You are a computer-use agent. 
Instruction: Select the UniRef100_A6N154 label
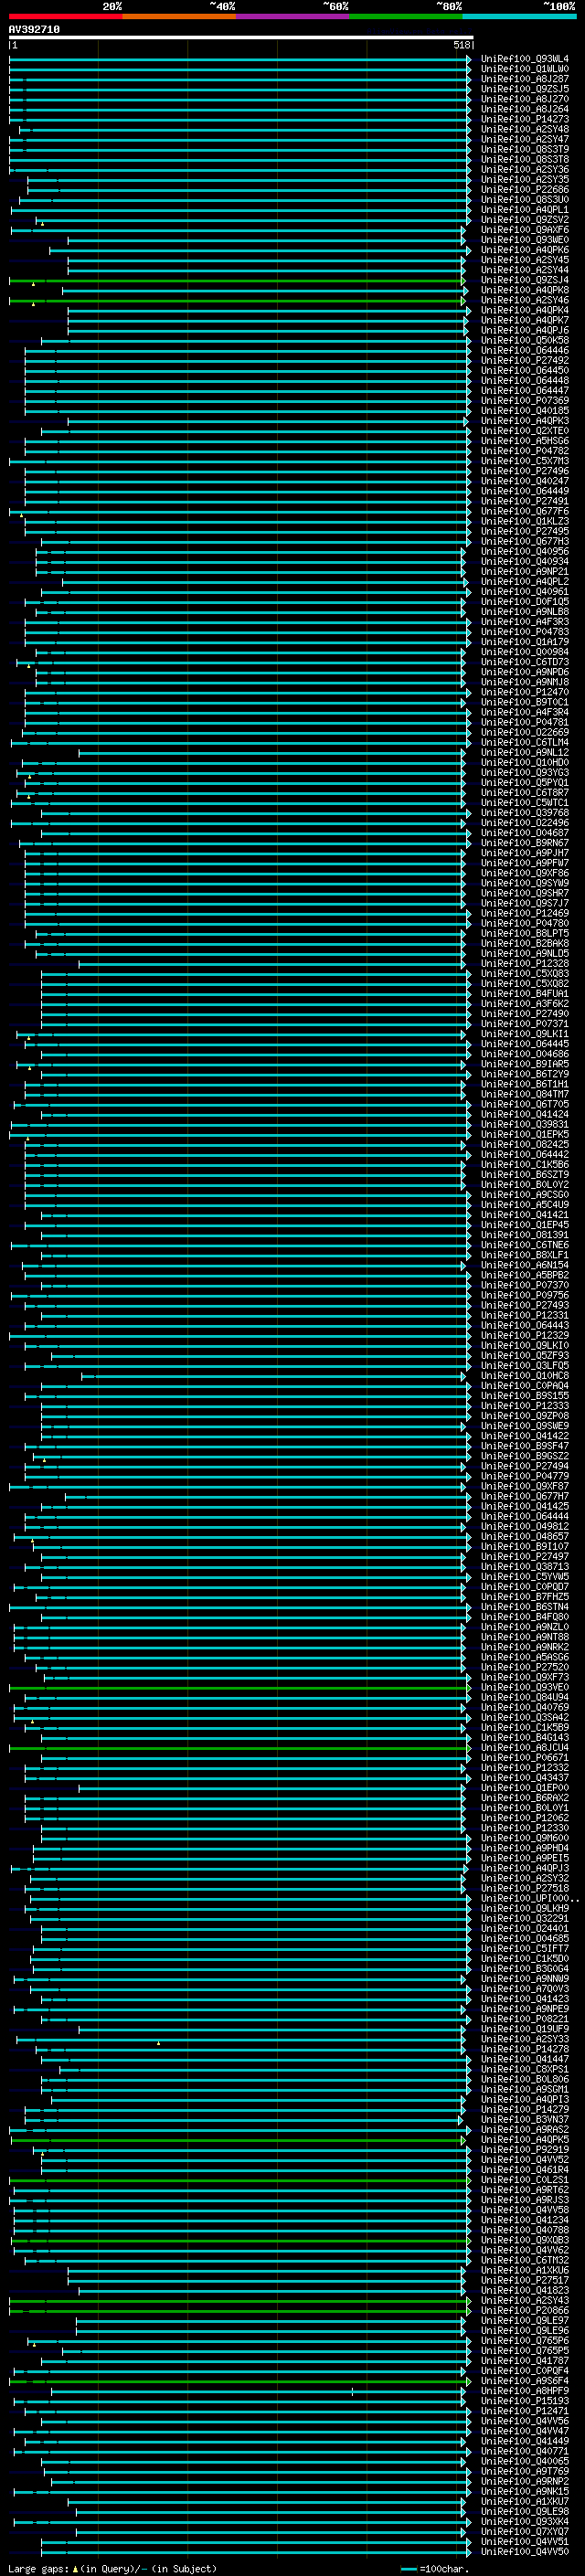524,1266
